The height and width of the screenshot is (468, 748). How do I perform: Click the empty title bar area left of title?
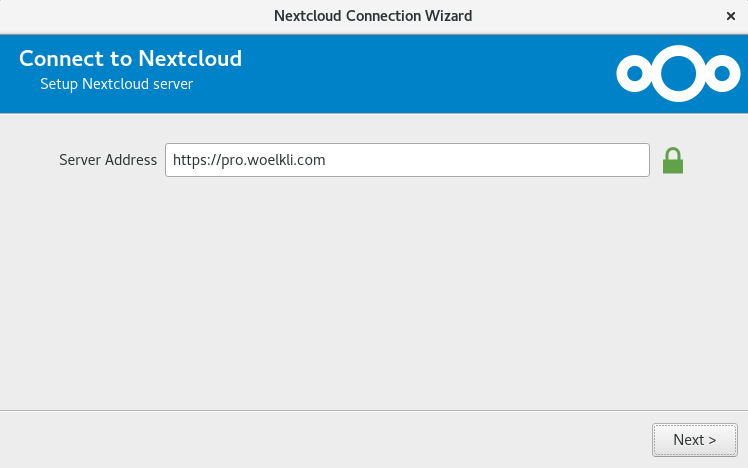click(136, 16)
